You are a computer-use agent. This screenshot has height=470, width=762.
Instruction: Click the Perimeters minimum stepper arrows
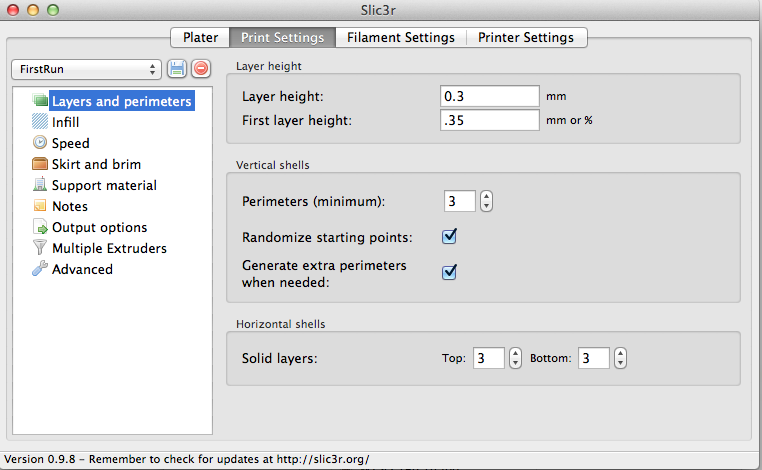point(486,201)
